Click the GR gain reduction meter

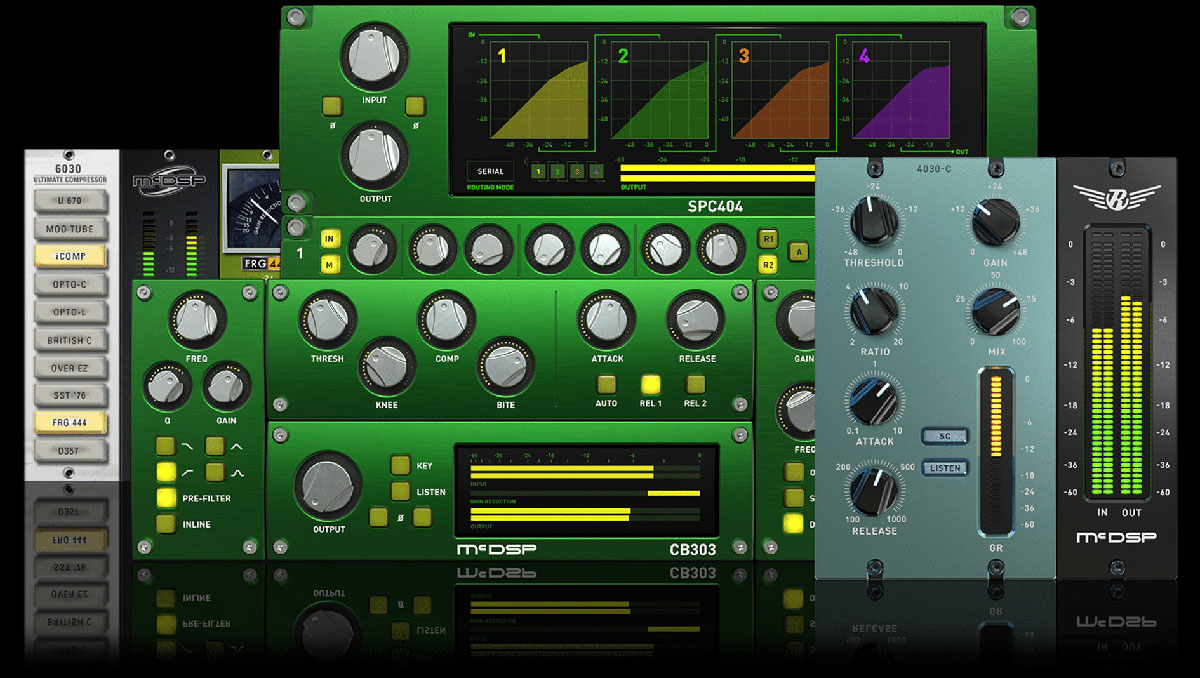point(994,452)
